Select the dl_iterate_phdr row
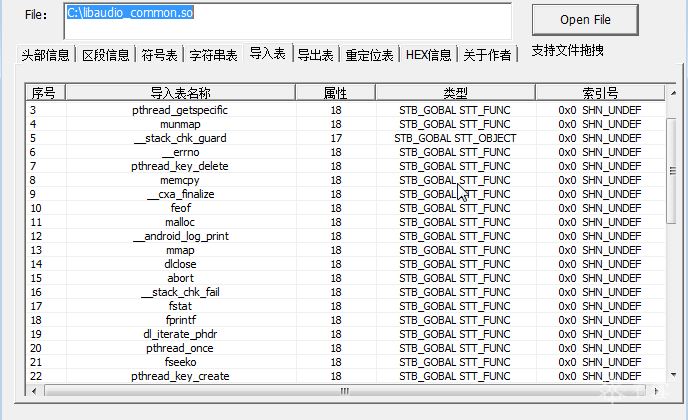The image size is (688, 420). [345, 334]
